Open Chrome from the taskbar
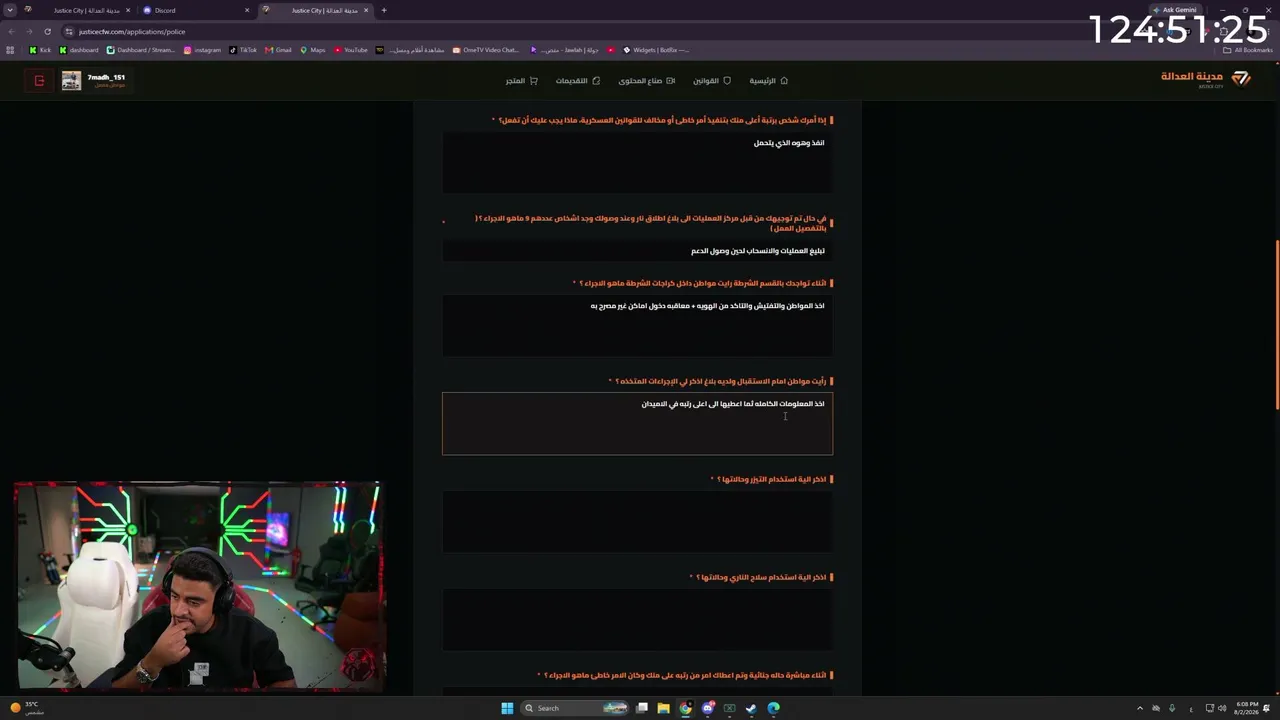This screenshot has height=720, width=1280. pyautogui.click(x=685, y=708)
